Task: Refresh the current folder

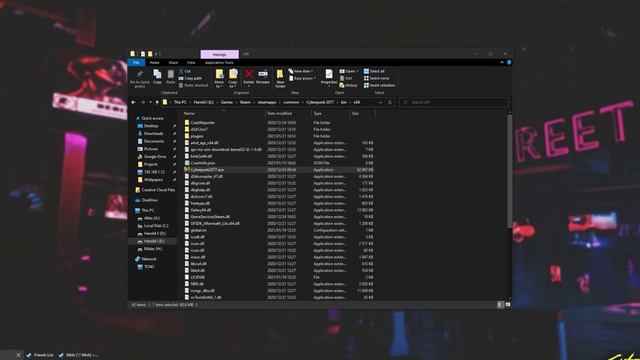Action: pyautogui.click(x=390, y=102)
